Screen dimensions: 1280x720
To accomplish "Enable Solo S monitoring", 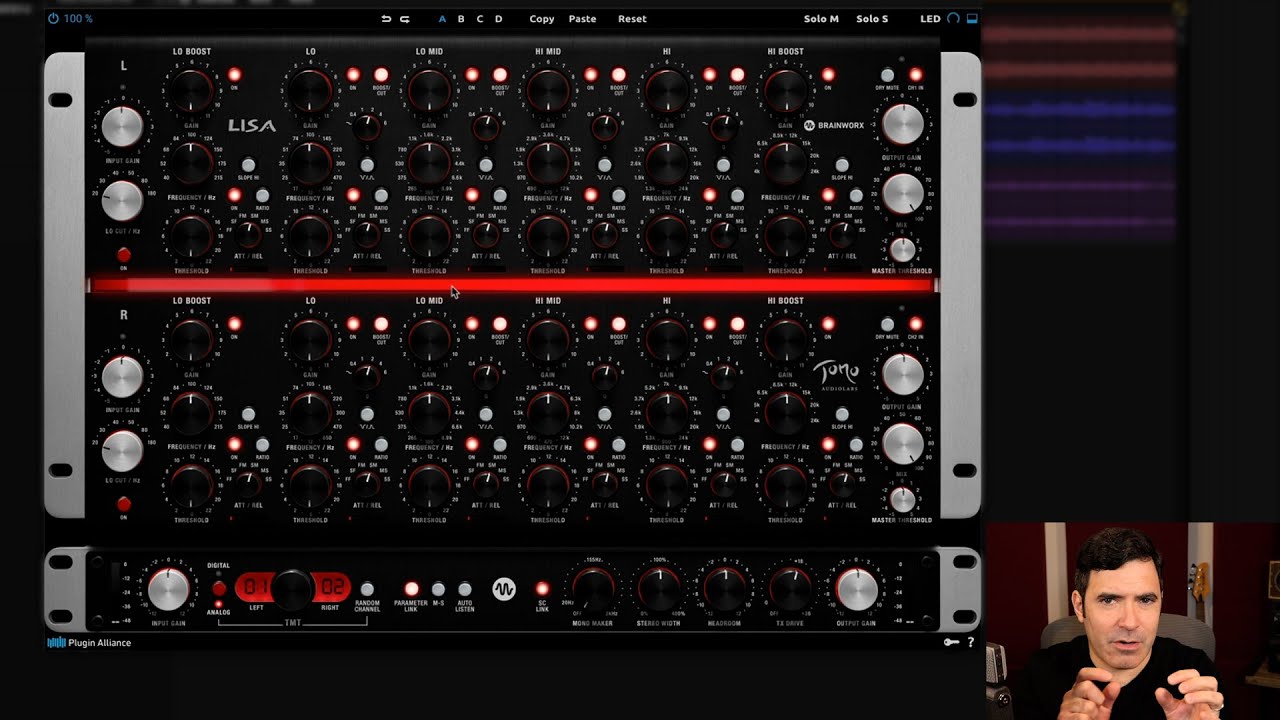I will (872, 19).
